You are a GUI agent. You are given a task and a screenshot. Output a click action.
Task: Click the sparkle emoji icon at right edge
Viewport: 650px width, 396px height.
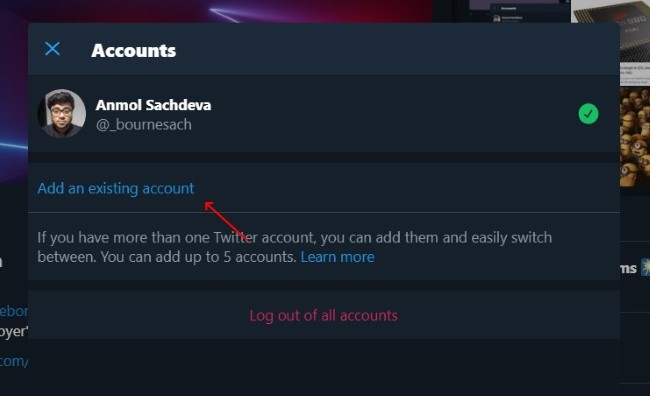(645, 267)
